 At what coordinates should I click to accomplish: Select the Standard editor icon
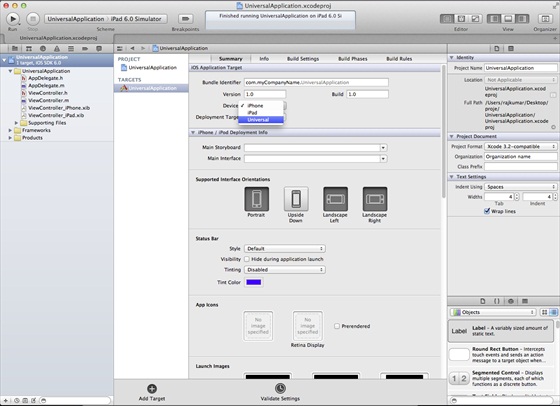(447, 19)
